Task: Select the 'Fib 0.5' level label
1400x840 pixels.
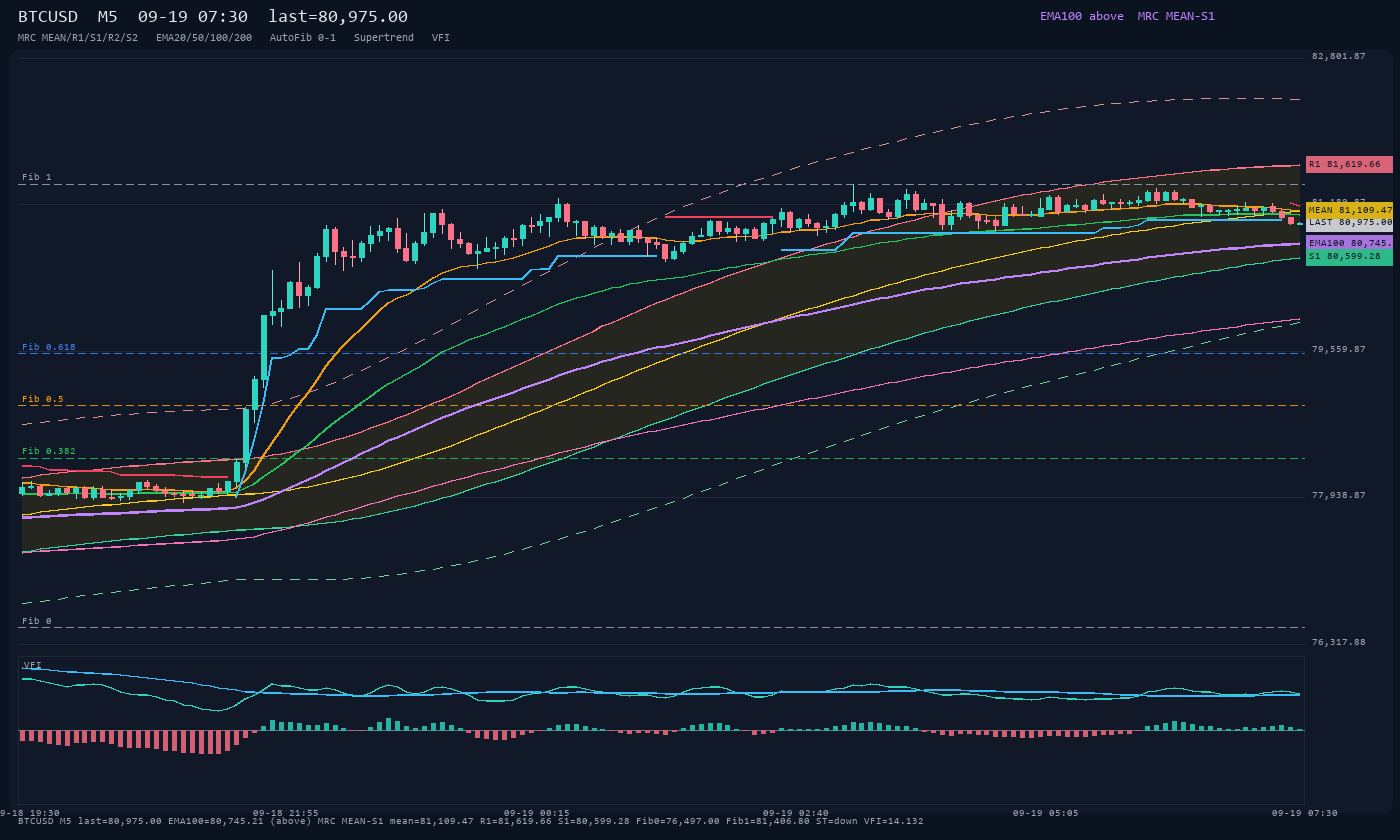Action: [43, 399]
